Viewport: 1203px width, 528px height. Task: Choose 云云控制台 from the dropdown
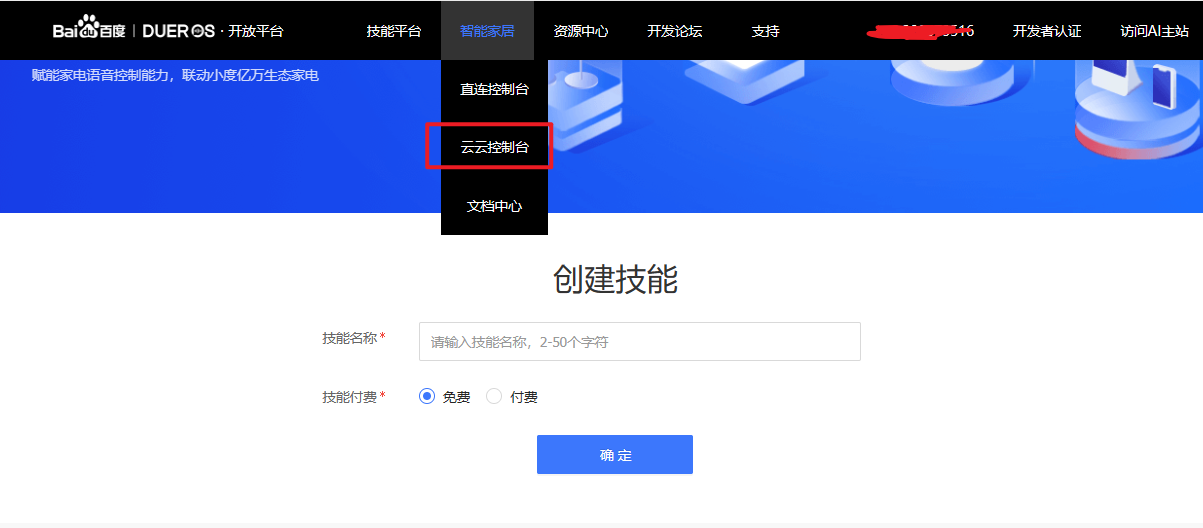point(494,147)
